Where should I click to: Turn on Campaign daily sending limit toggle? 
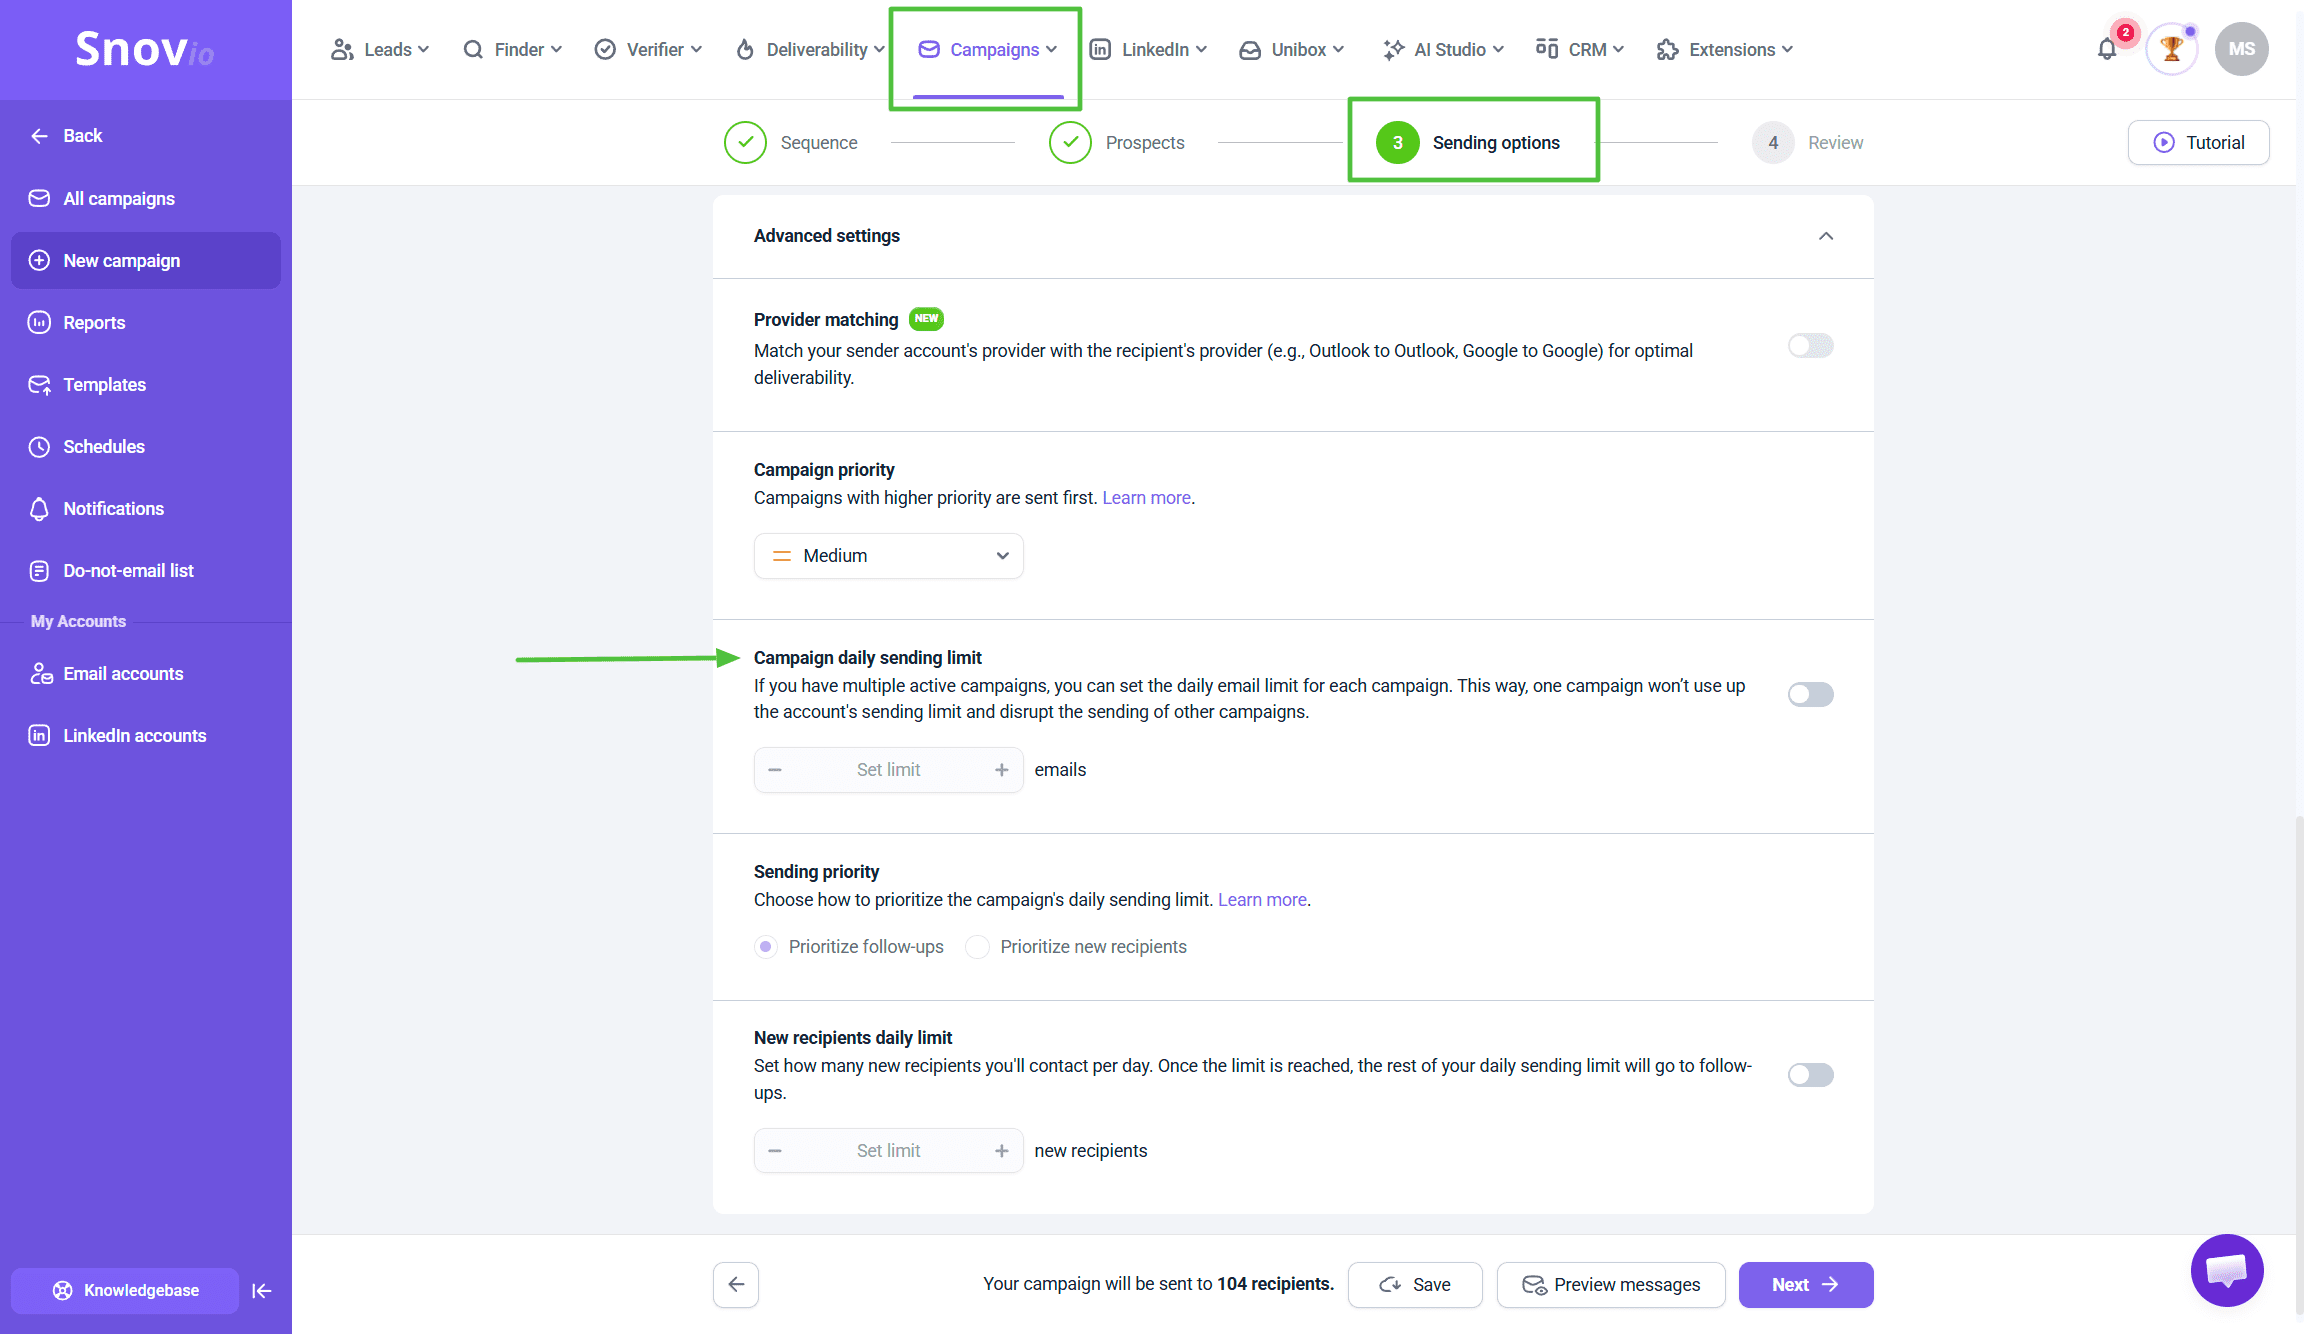[1810, 694]
